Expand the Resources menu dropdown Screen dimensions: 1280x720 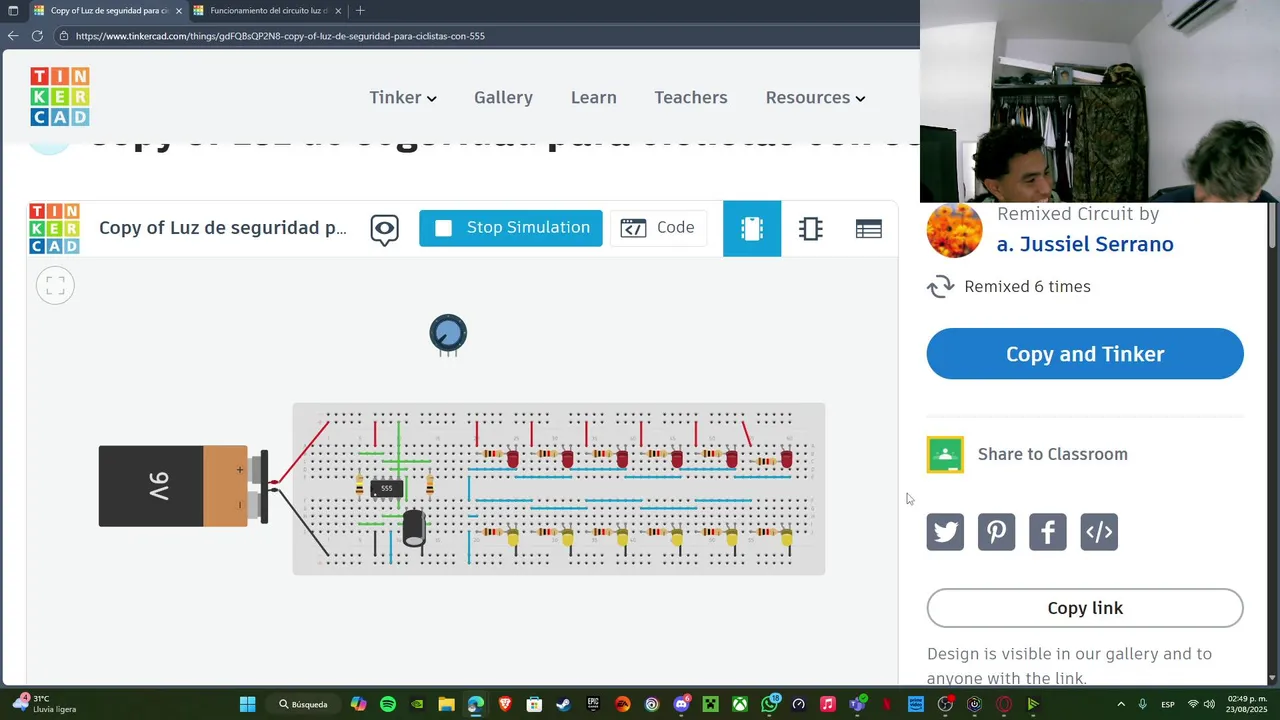point(816,97)
